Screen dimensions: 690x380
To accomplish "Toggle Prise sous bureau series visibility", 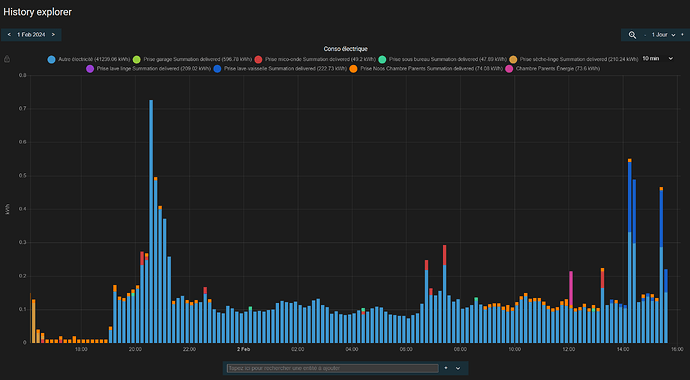I will tap(442, 59).
